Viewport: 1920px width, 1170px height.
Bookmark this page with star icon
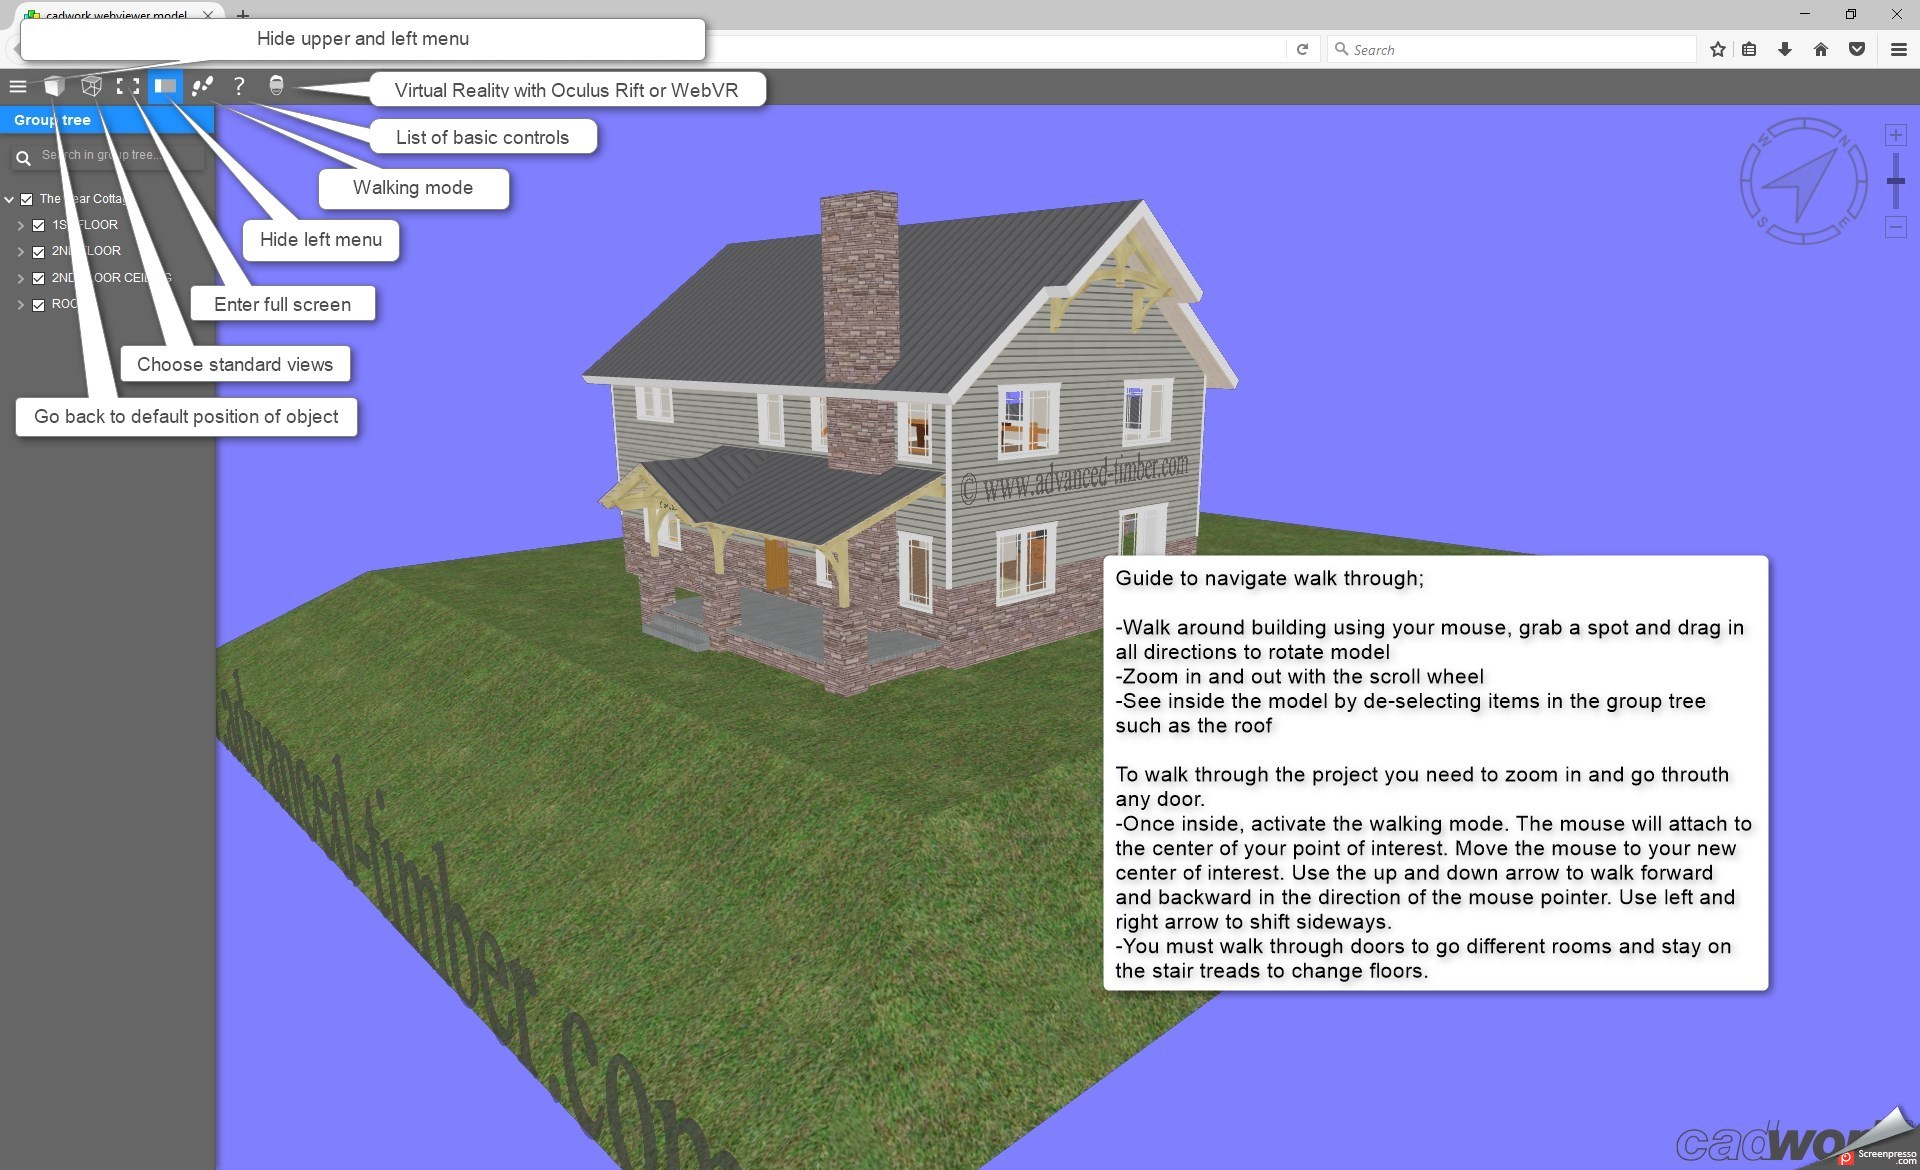[x=1718, y=49]
